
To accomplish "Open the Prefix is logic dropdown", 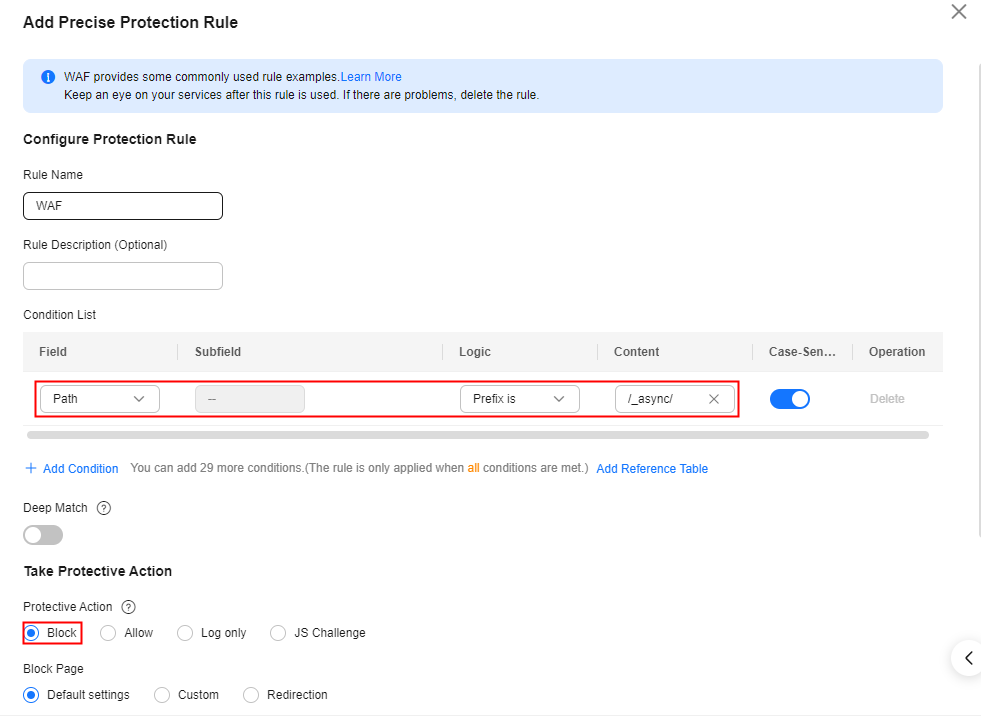I will [x=519, y=399].
